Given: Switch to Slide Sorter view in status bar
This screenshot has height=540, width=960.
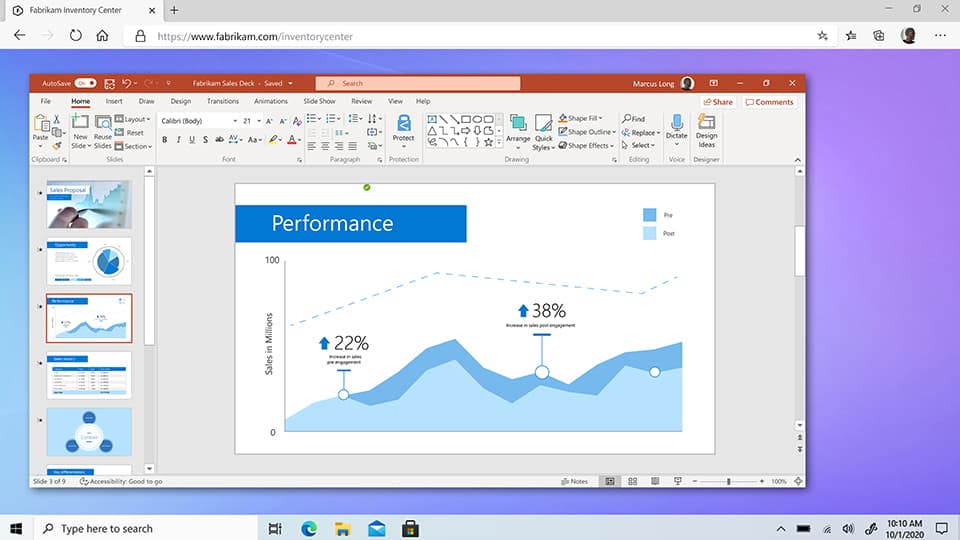Looking at the screenshot, I should (632, 481).
